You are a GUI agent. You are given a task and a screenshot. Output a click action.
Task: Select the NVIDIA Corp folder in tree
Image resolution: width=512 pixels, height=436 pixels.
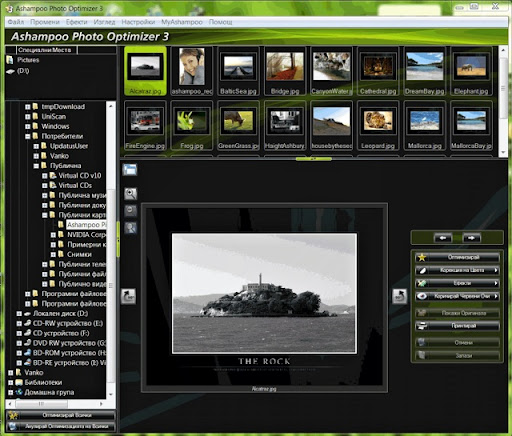click(86, 235)
